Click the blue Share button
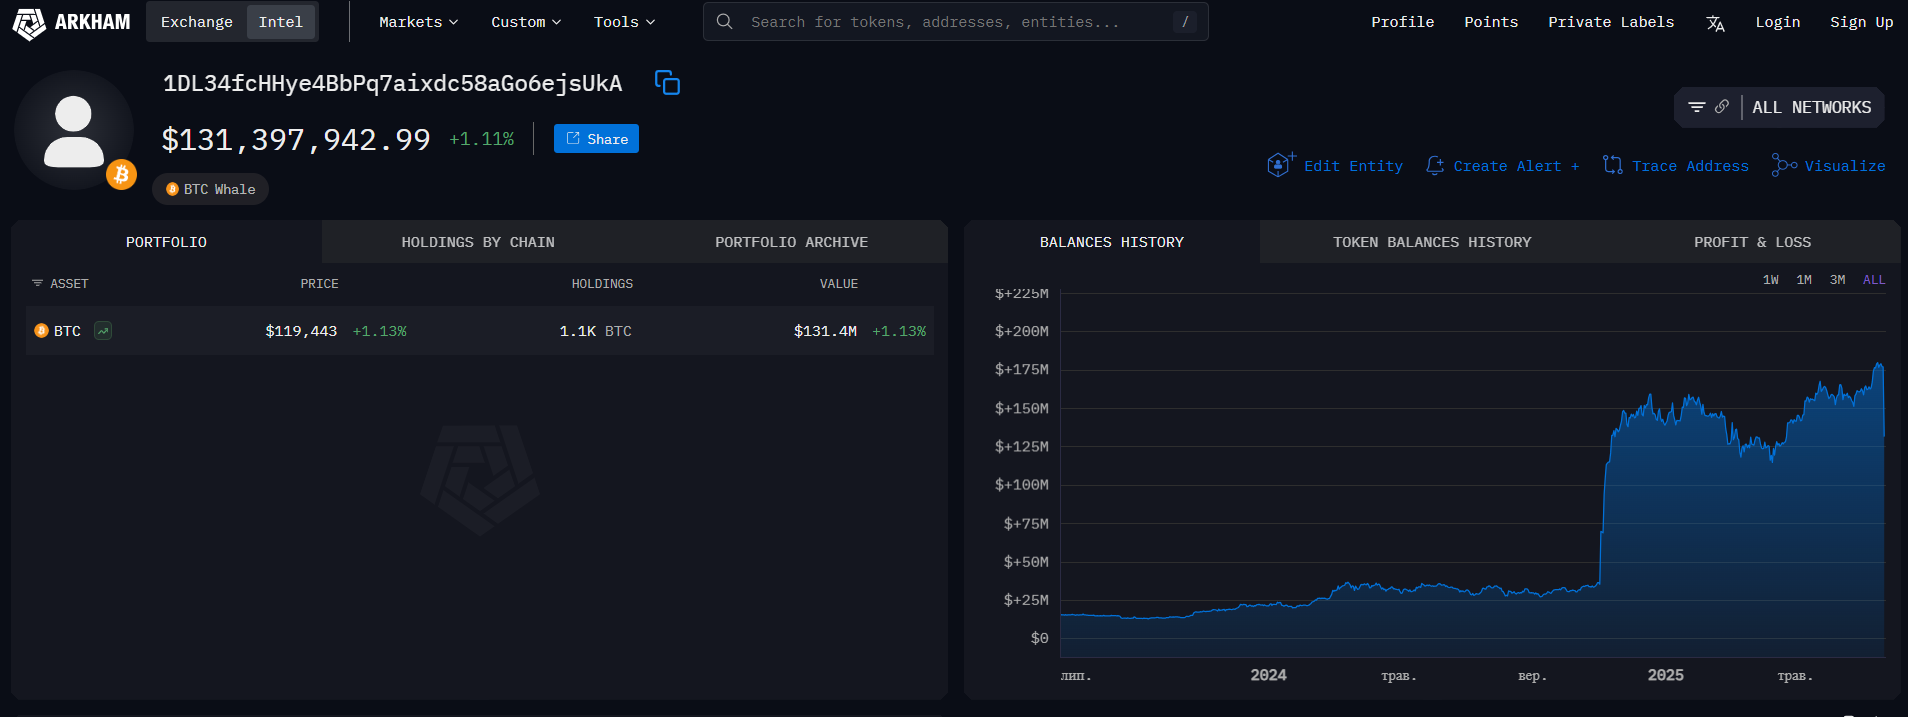 (596, 139)
